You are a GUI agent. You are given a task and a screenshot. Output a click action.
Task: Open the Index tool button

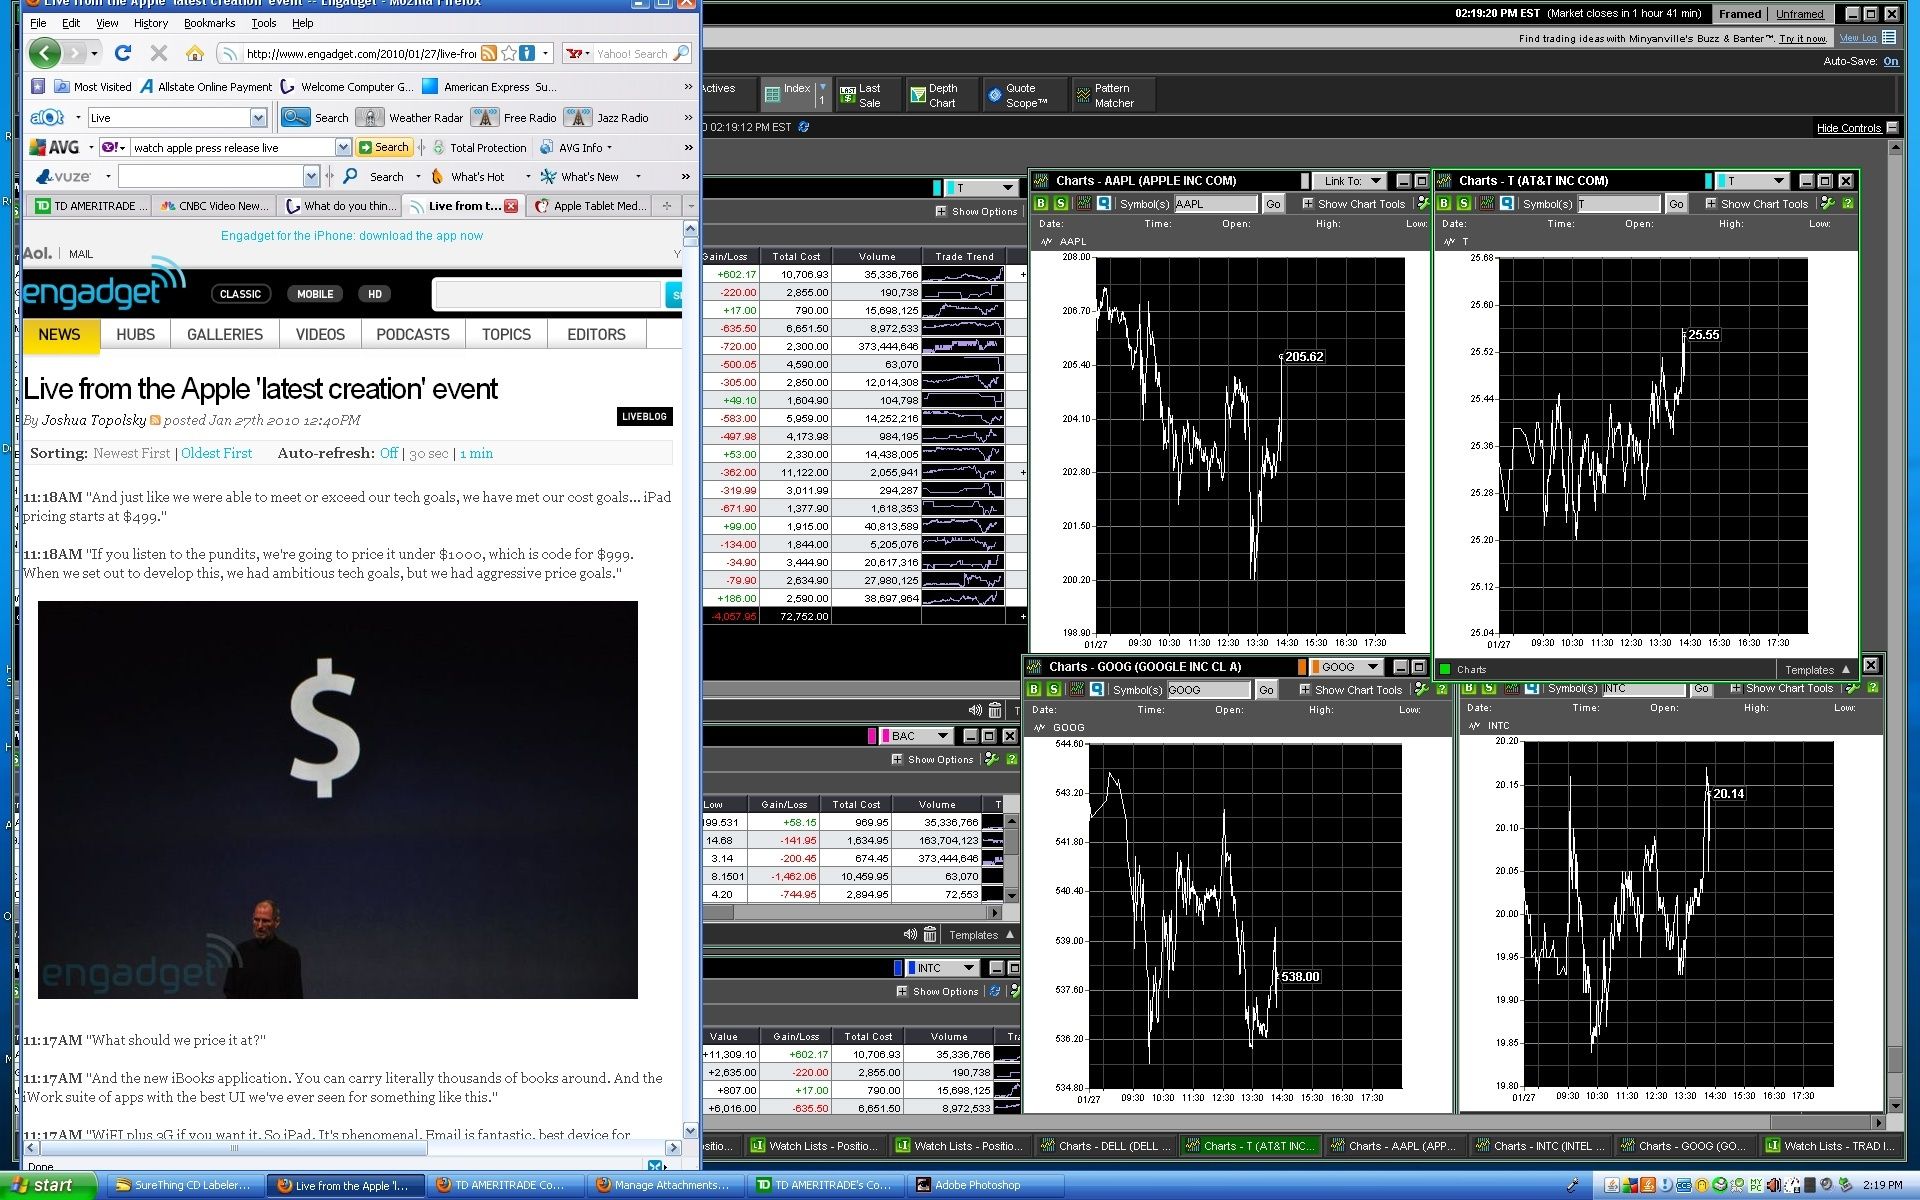[x=788, y=94]
